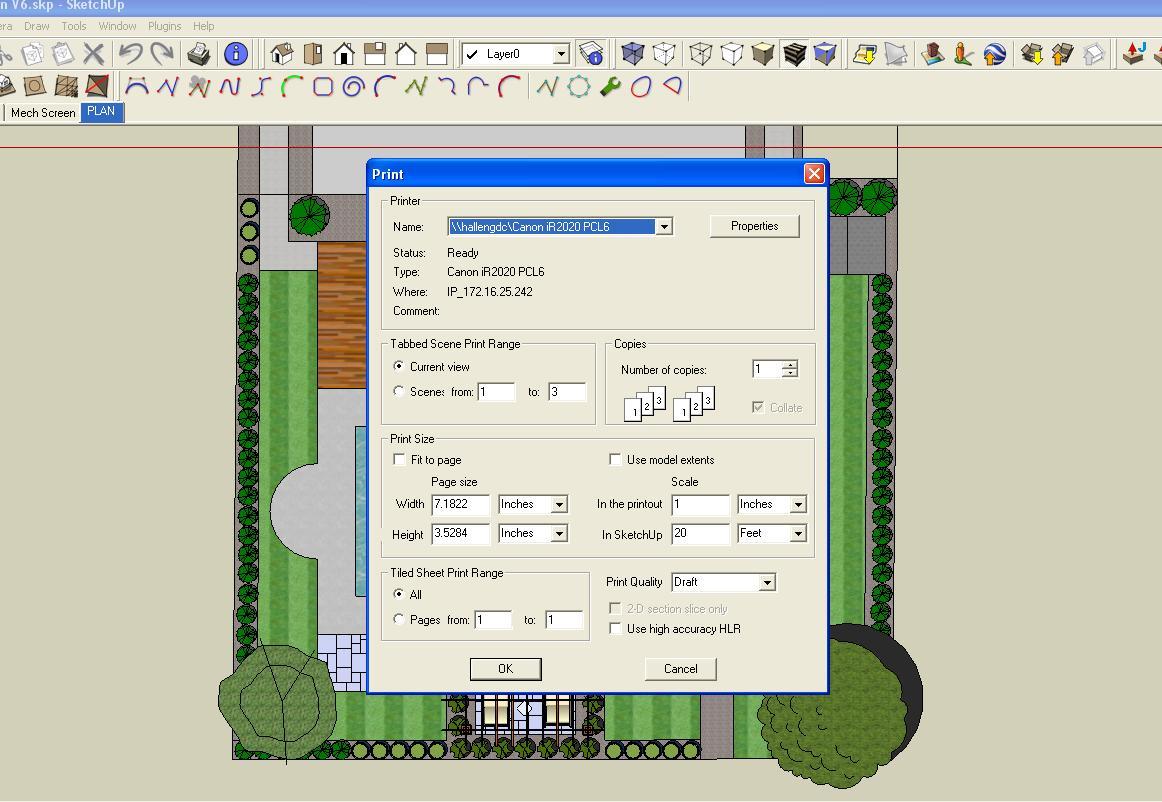1162x802 pixels.
Task: Click the Erase X icon
Action: (x=94, y=54)
